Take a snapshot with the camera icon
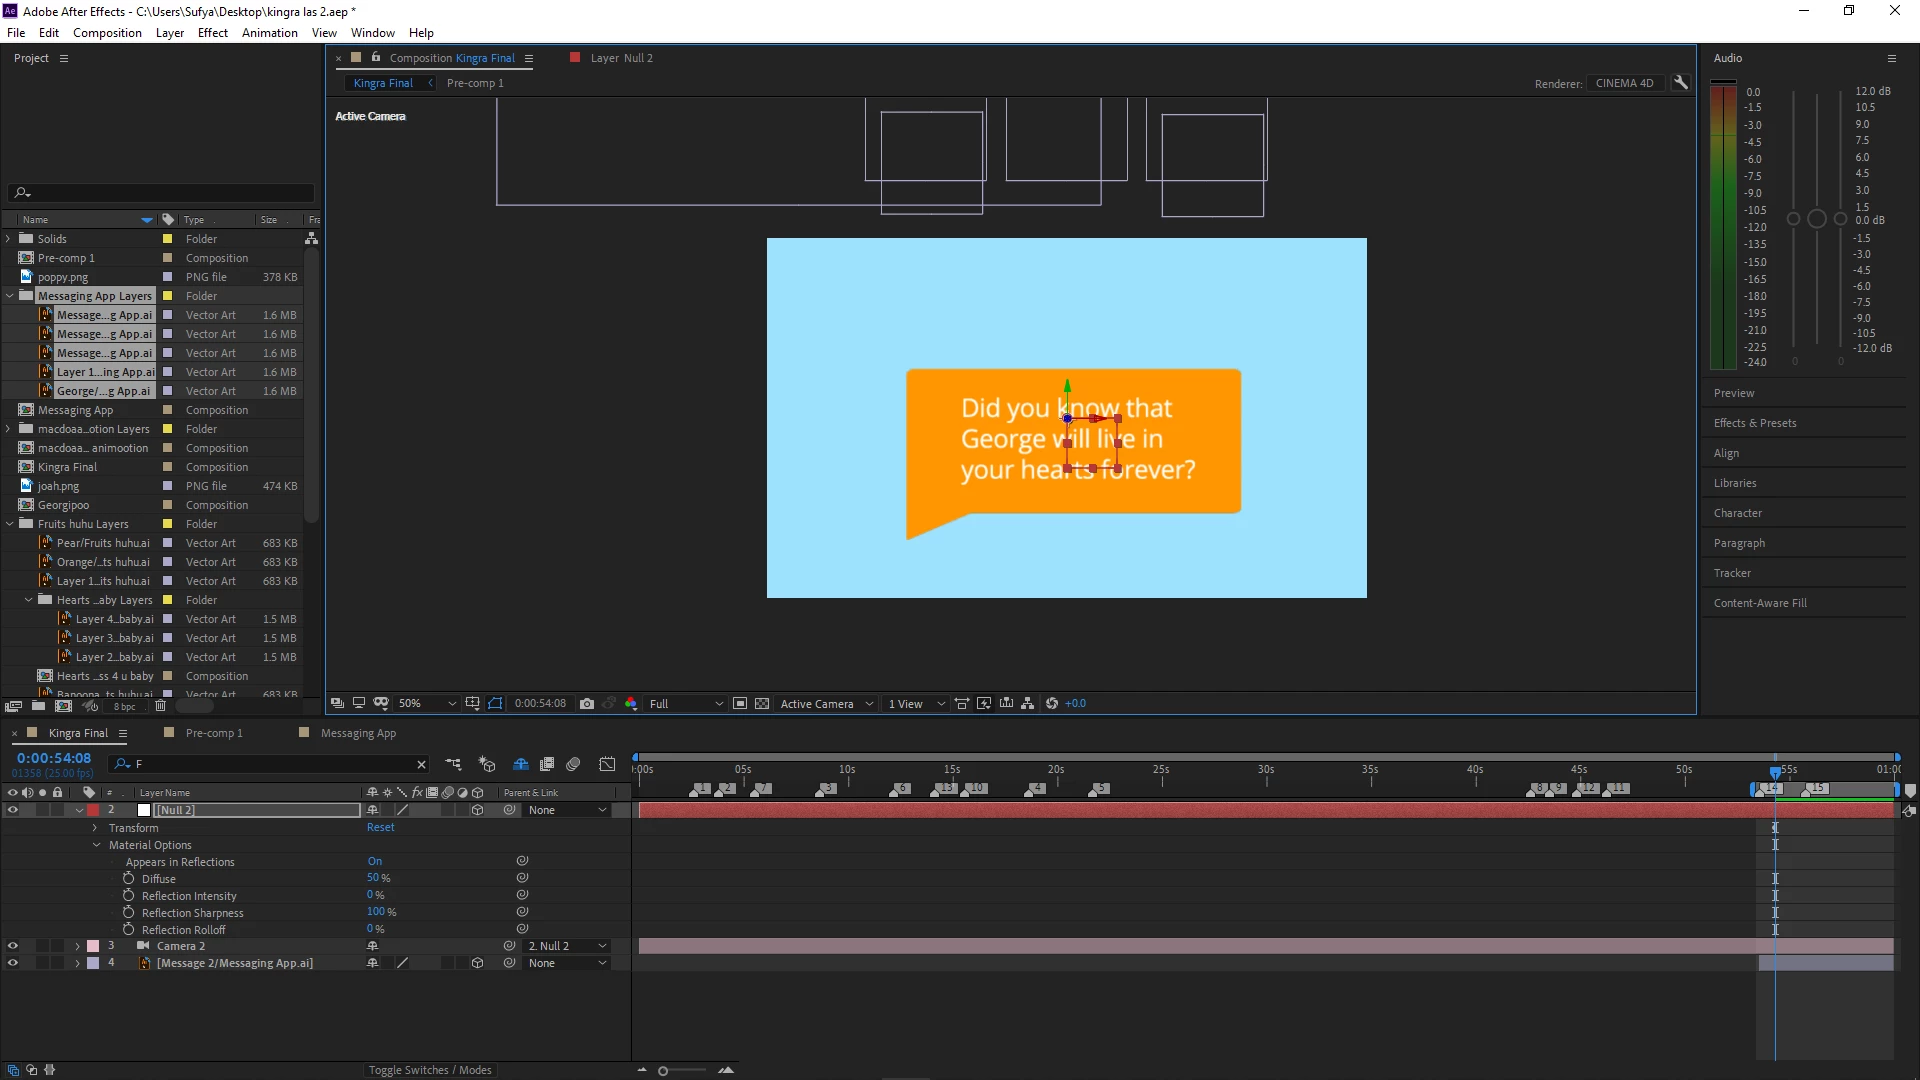The image size is (1920, 1080). click(587, 704)
